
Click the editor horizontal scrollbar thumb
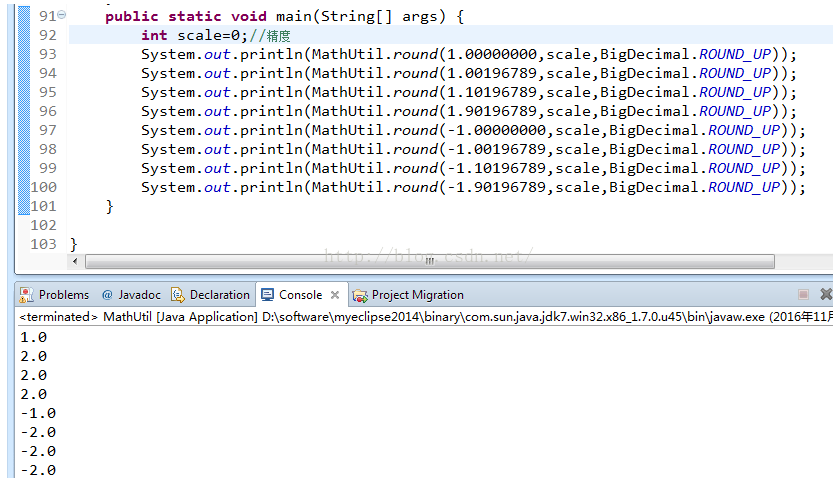[430, 261]
